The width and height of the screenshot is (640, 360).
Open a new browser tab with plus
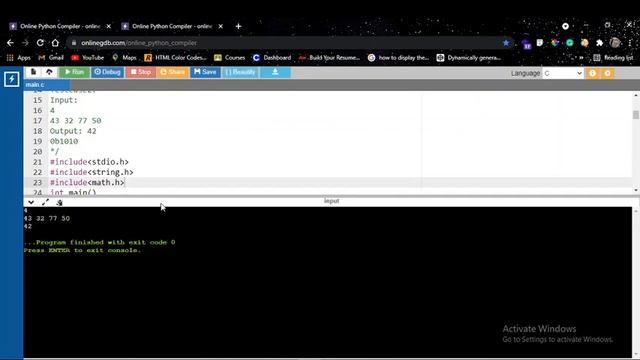pyautogui.click(x=238, y=26)
